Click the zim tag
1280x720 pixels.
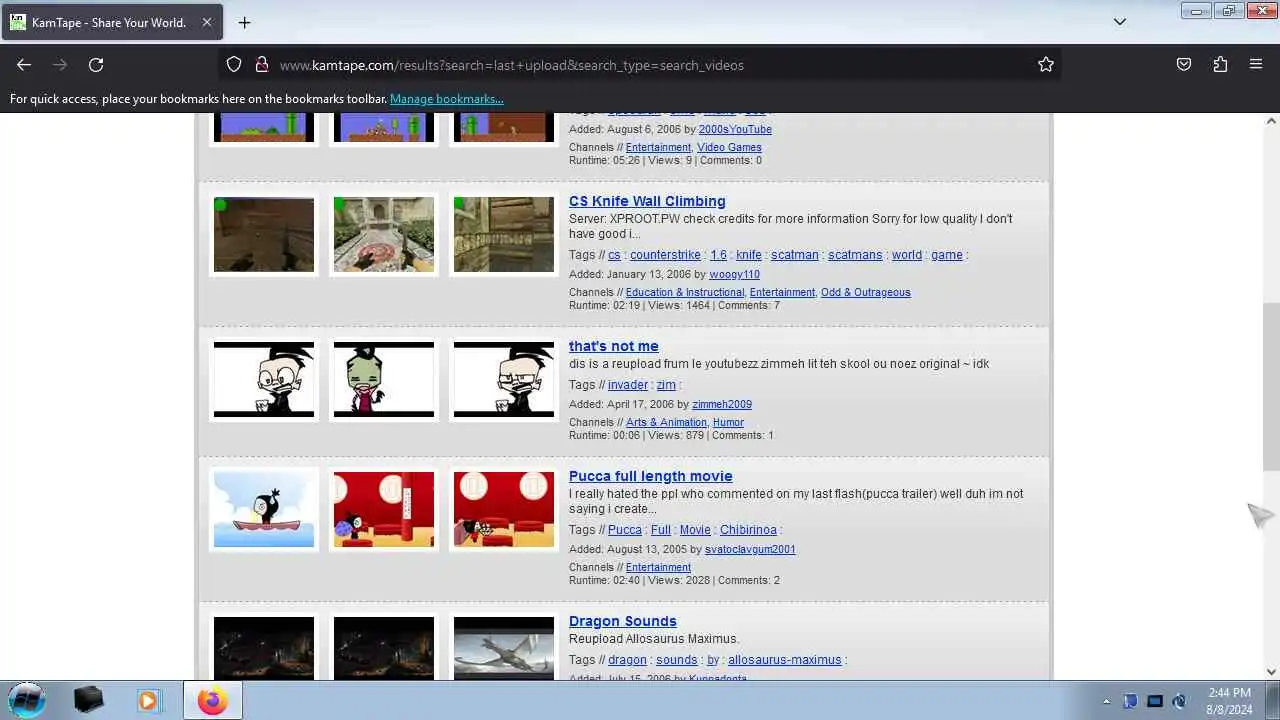click(666, 385)
